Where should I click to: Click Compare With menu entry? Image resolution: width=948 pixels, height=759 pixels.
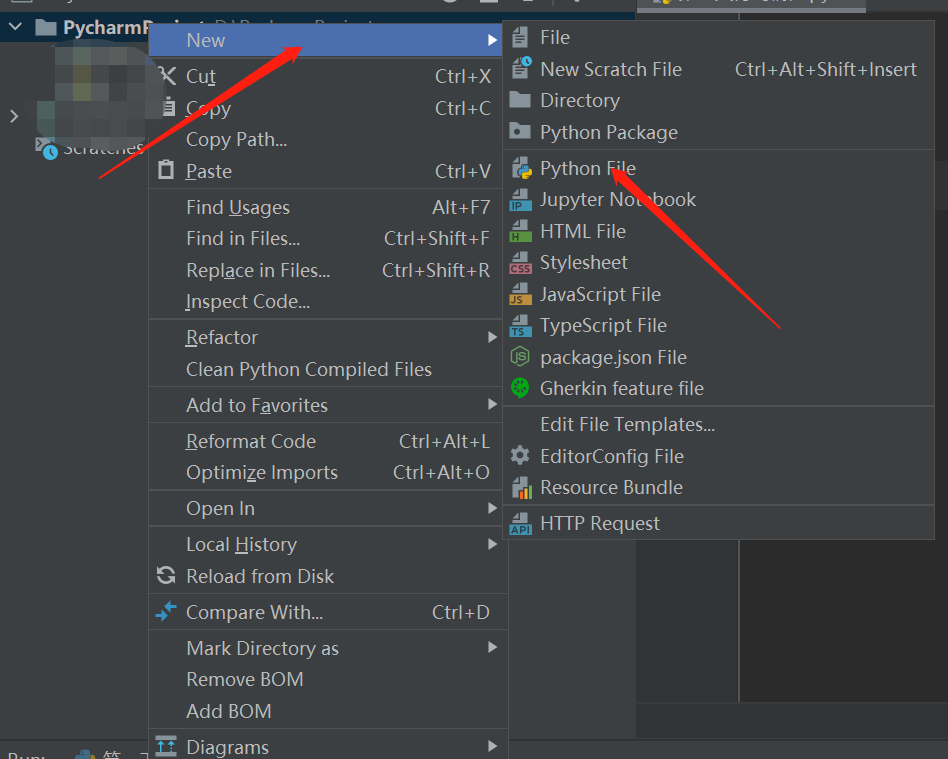coord(254,612)
